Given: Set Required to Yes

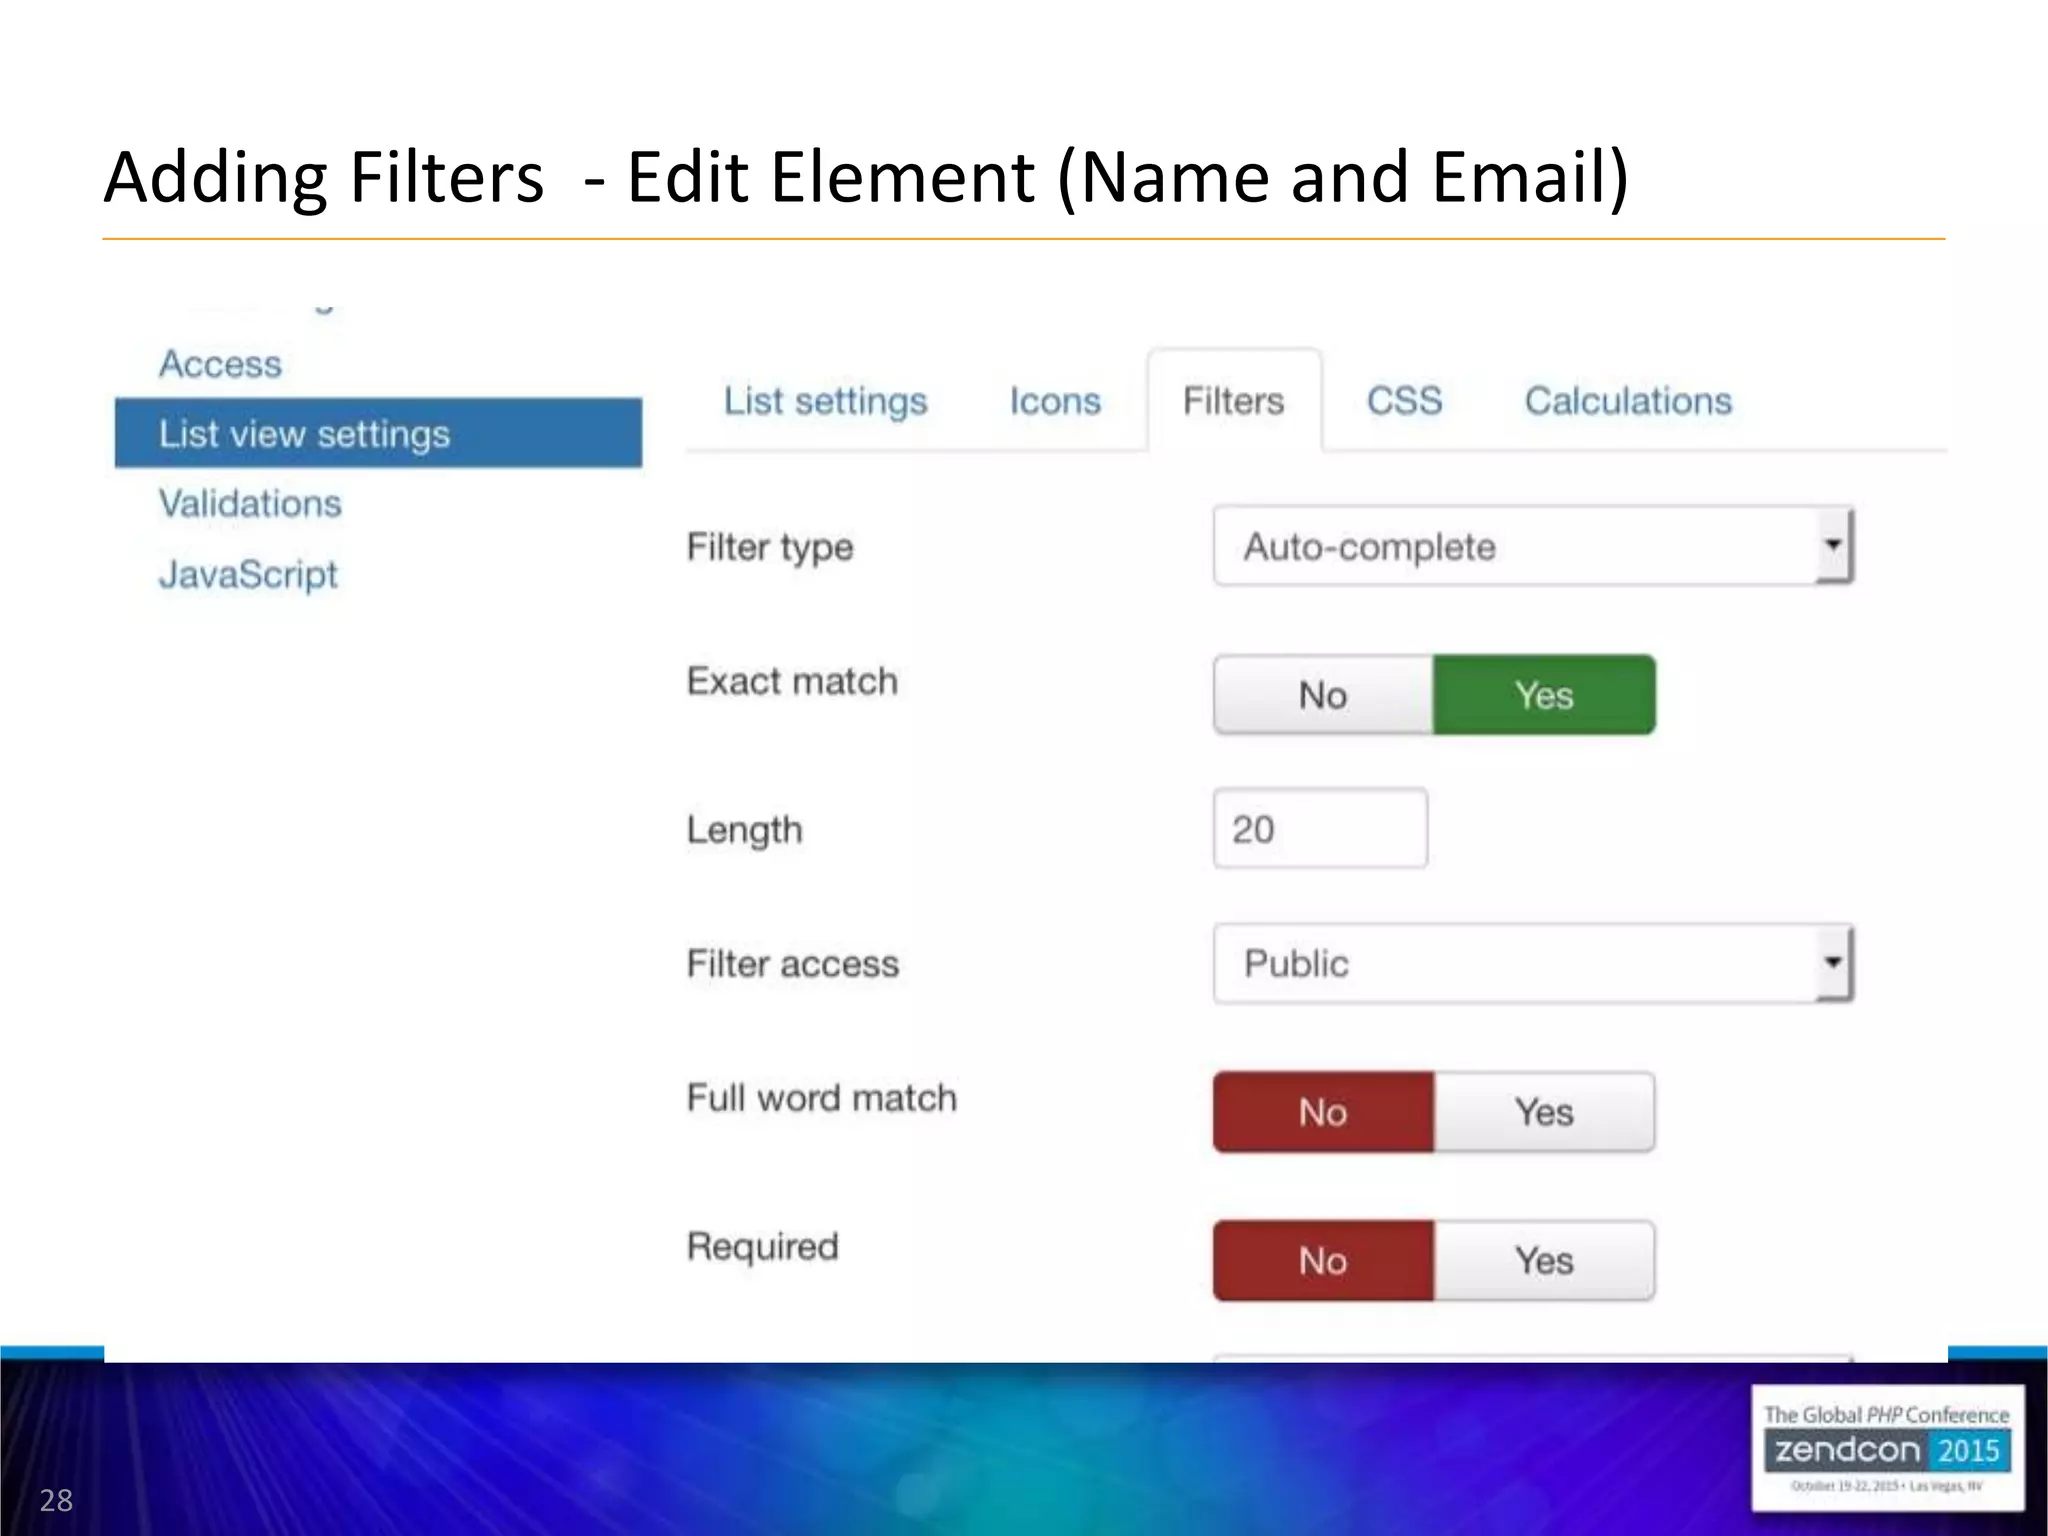Looking at the screenshot, I should click(1544, 1260).
